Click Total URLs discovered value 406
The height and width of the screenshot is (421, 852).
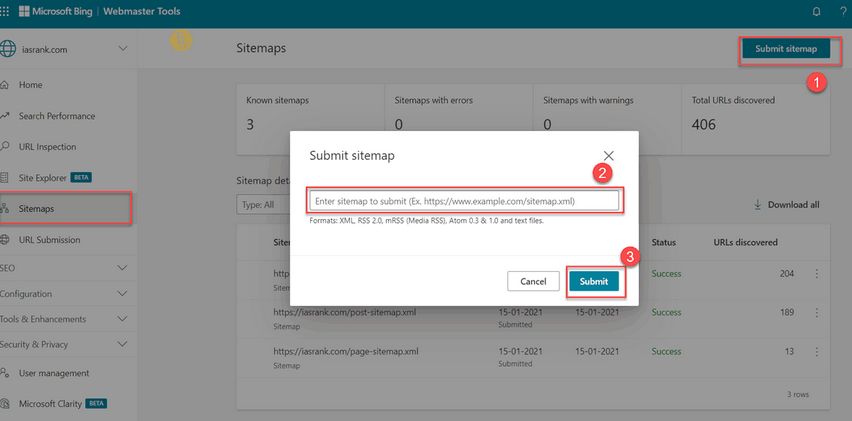point(704,124)
